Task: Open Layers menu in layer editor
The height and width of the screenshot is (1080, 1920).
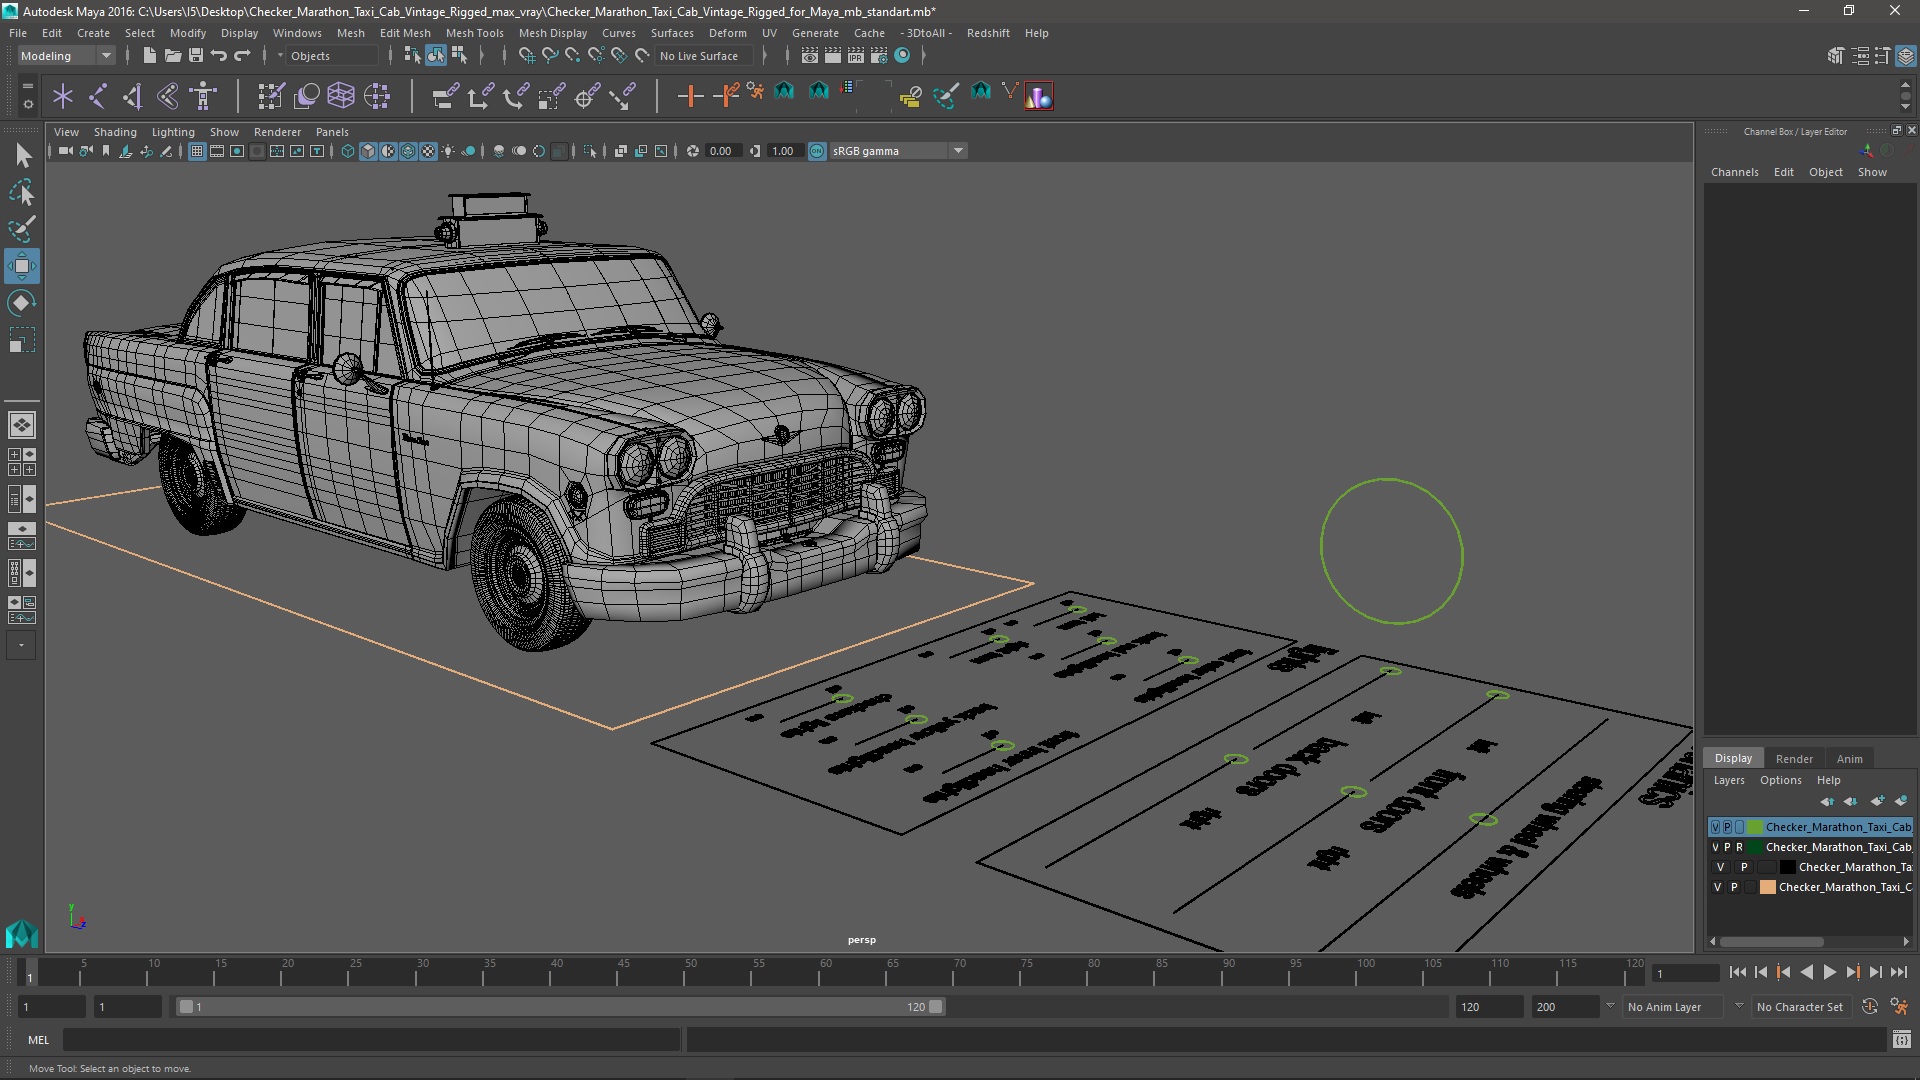Action: (1728, 780)
